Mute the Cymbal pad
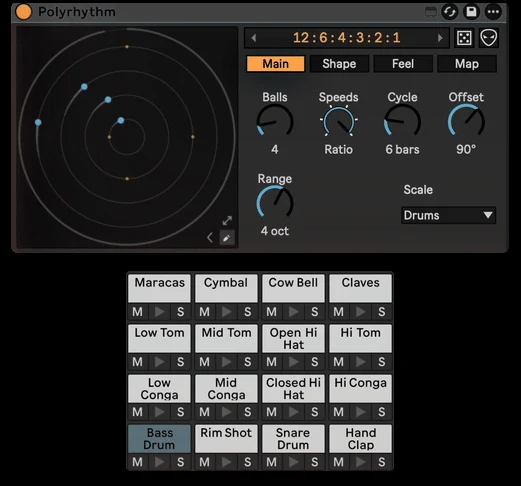The width and height of the screenshot is (521, 486). [x=205, y=312]
